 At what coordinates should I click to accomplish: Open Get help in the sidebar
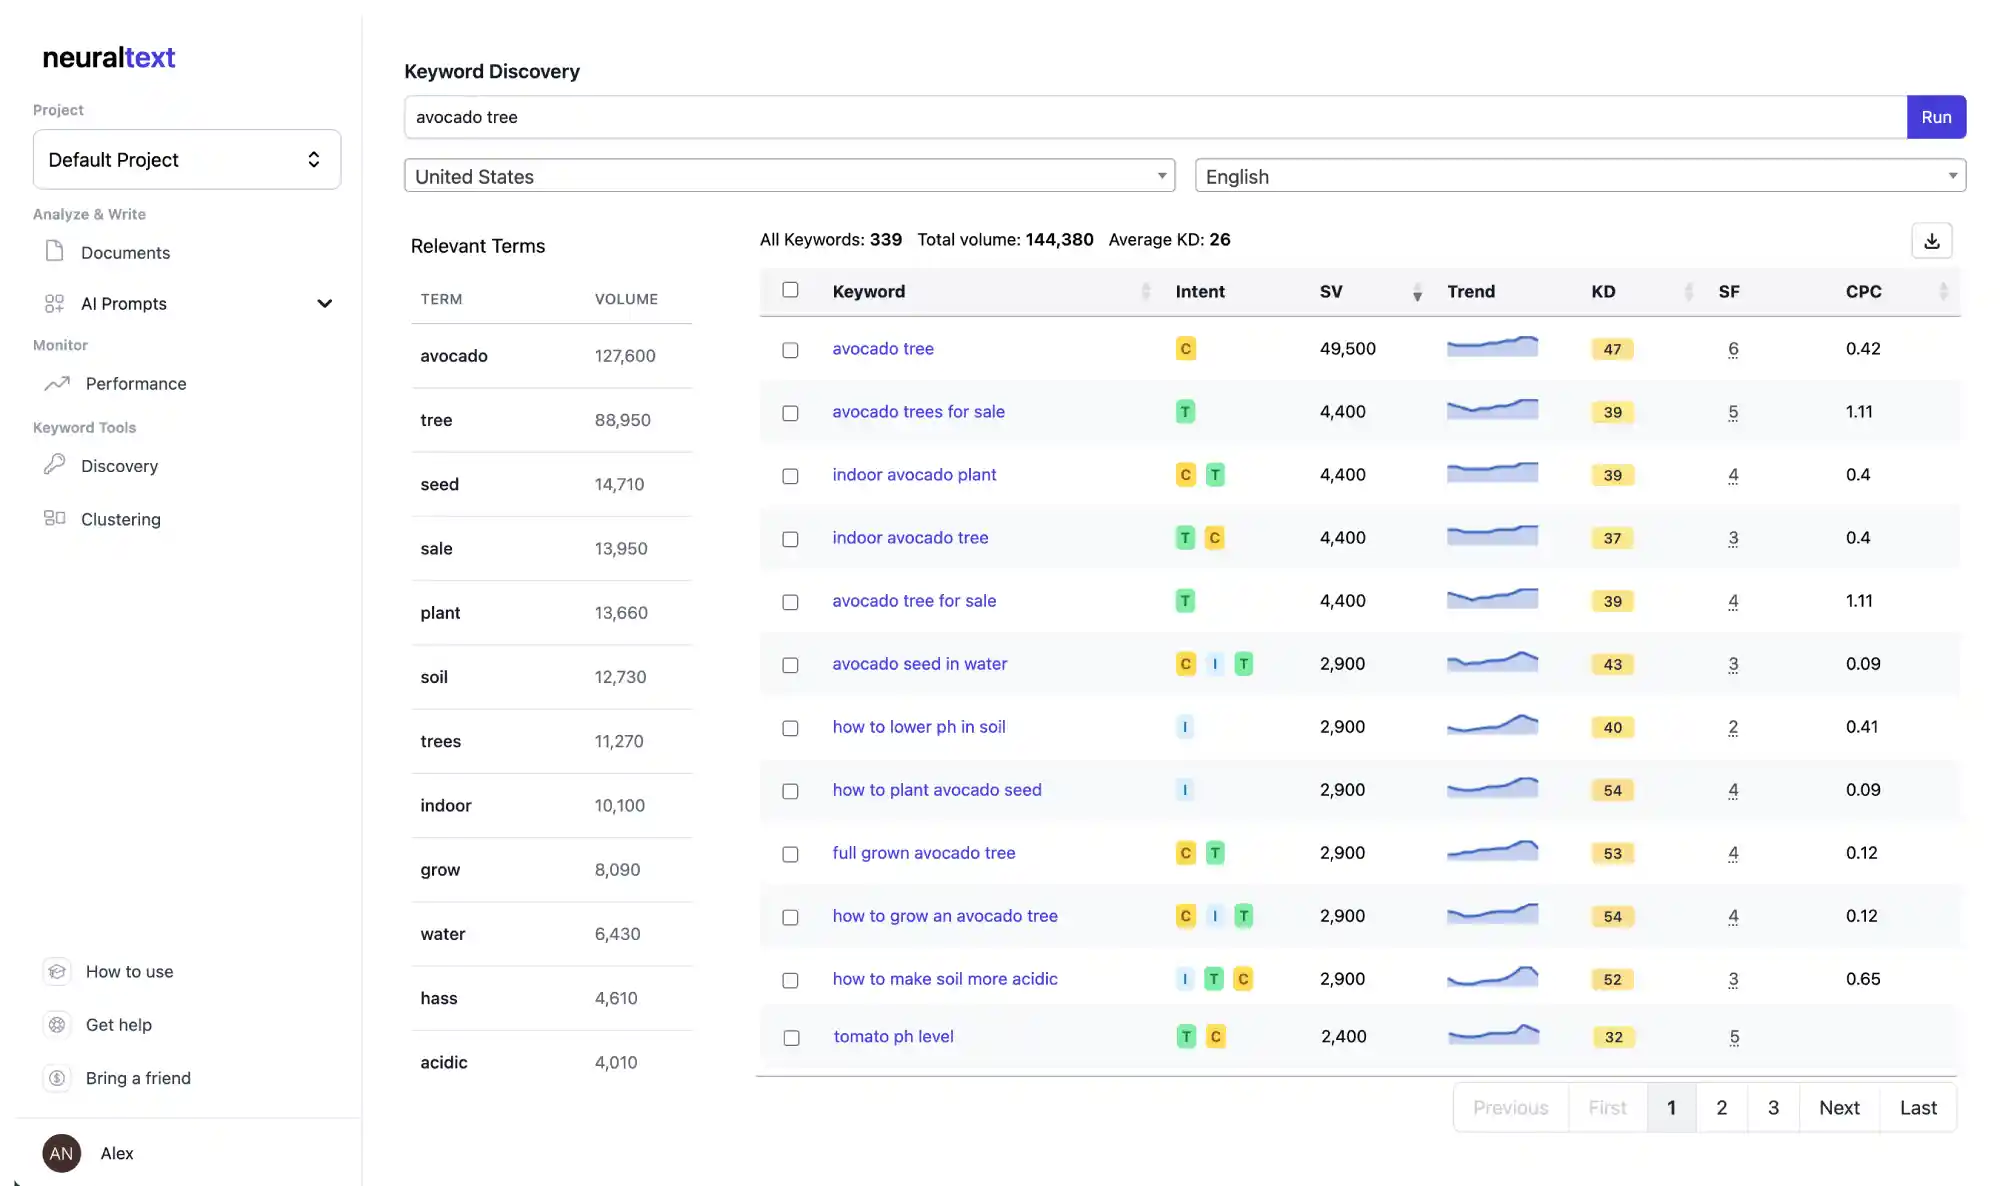pyautogui.click(x=118, y=1024)
